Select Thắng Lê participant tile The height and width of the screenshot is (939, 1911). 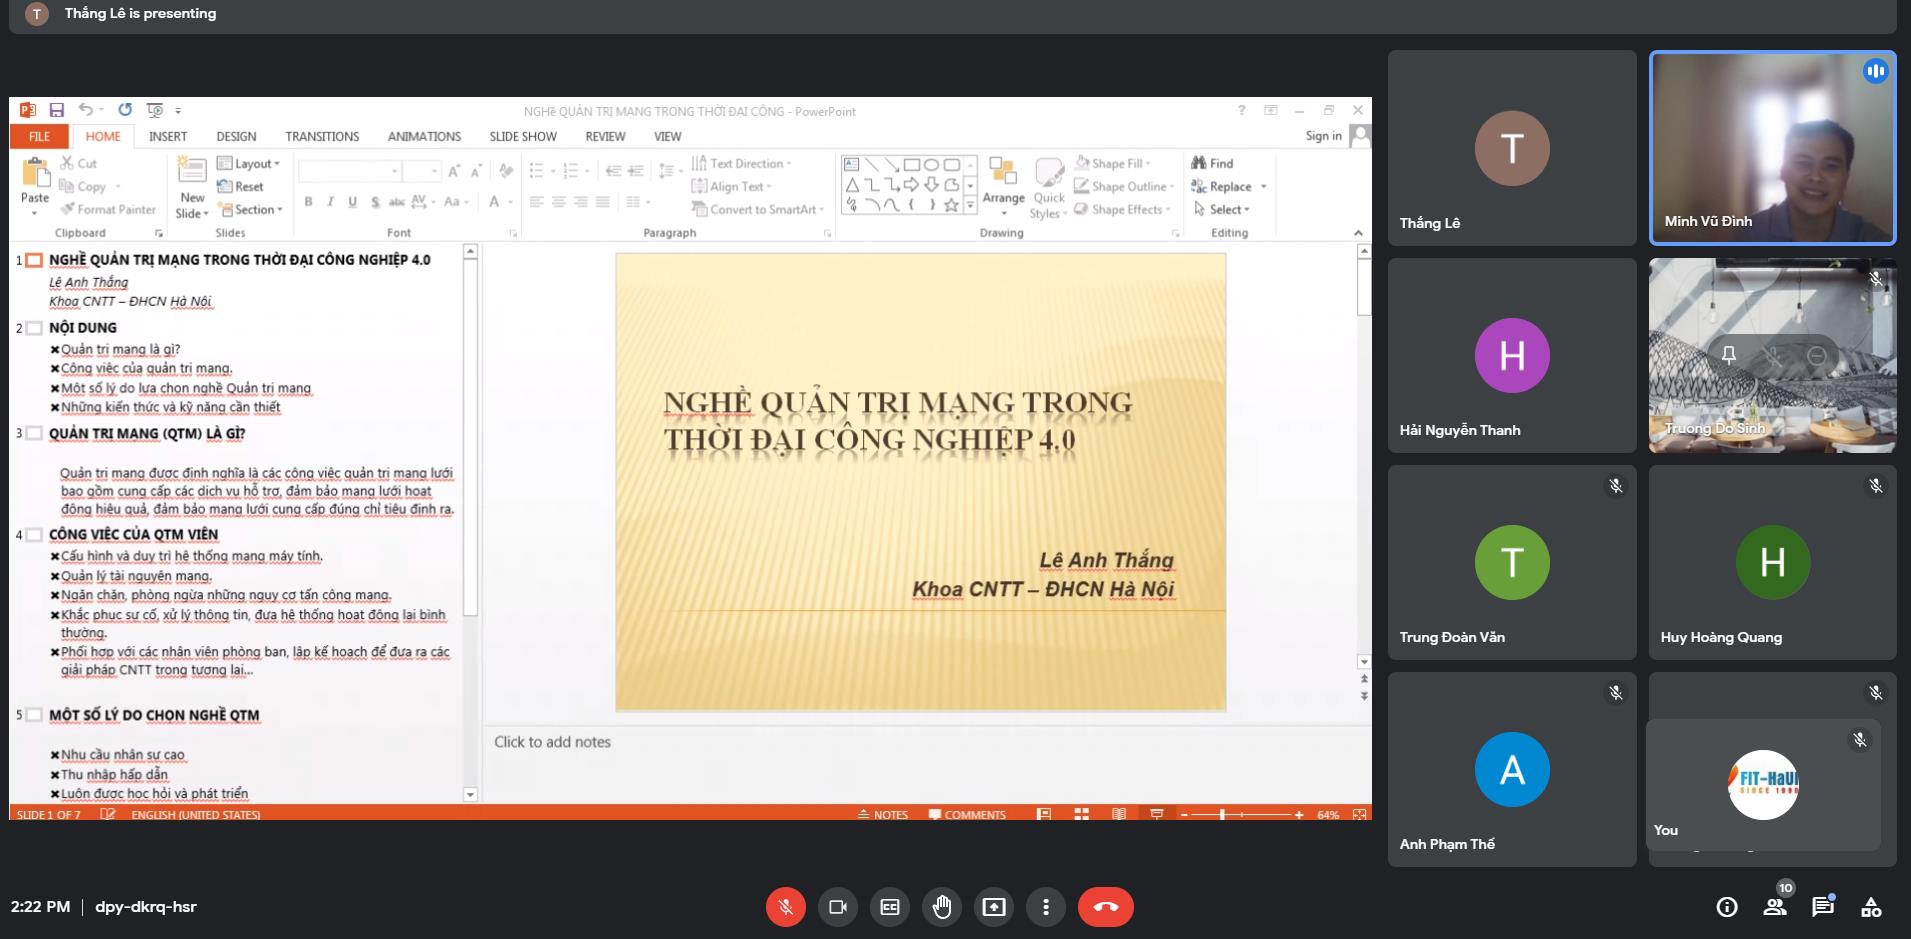[1512, 148]
